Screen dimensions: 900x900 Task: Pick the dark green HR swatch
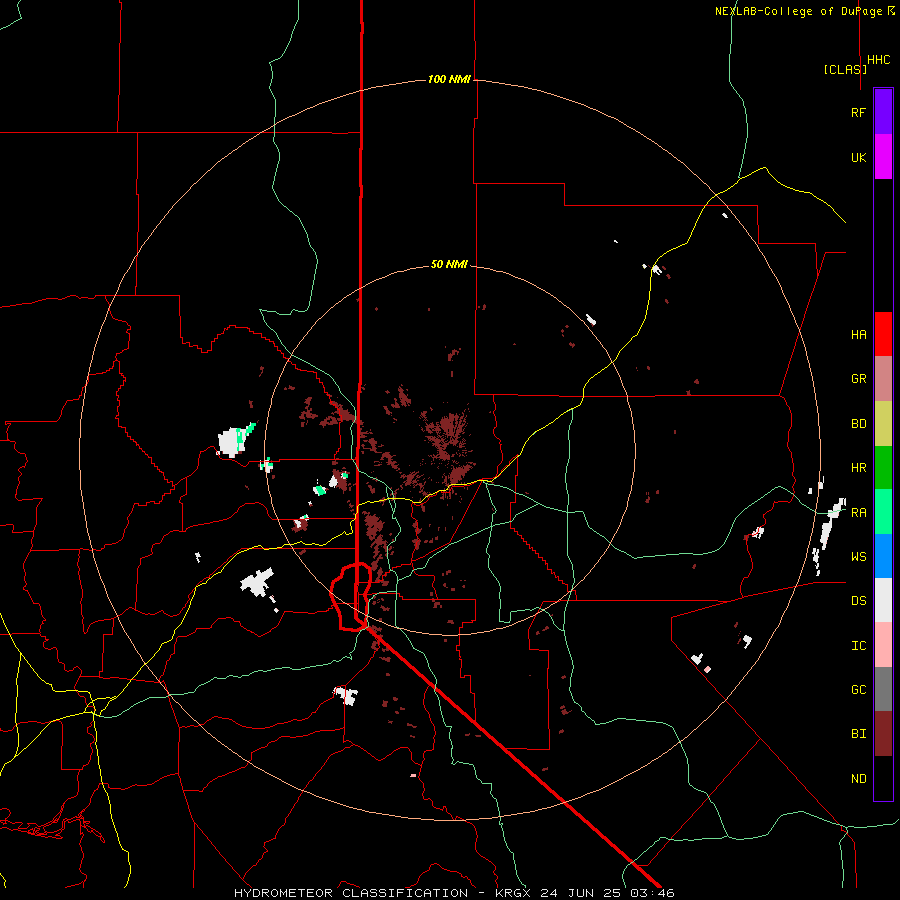(883, 468)
